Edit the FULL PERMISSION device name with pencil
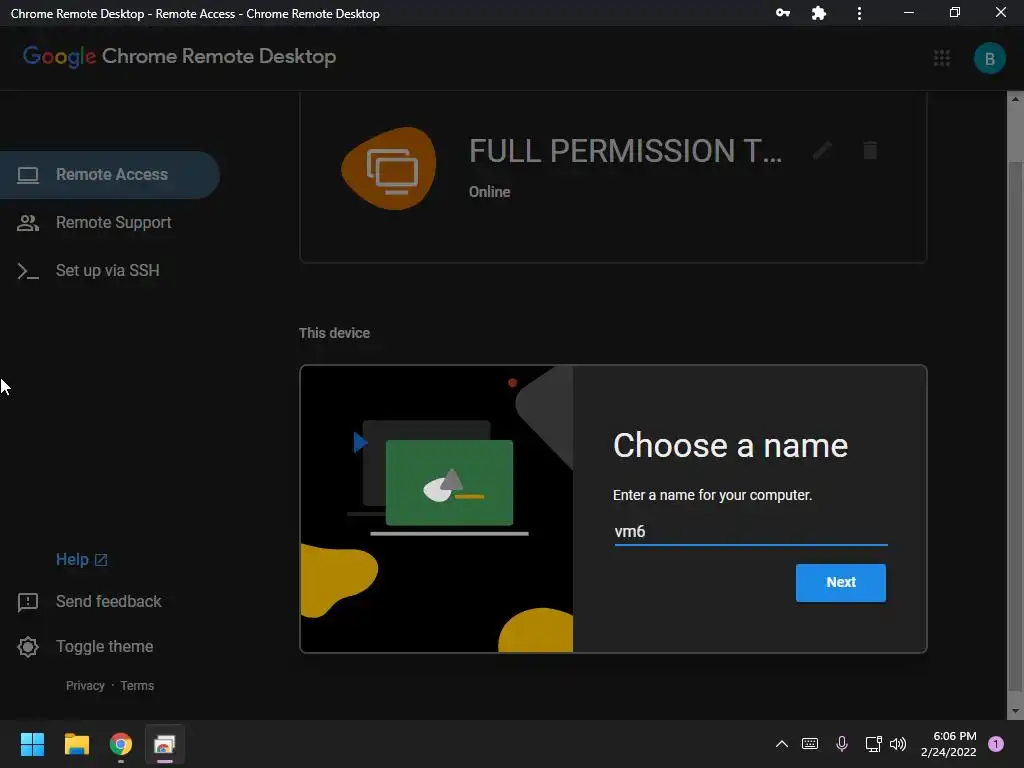Image resolution: width=1024 pixels, height=768 pixels. coord(822,151)
